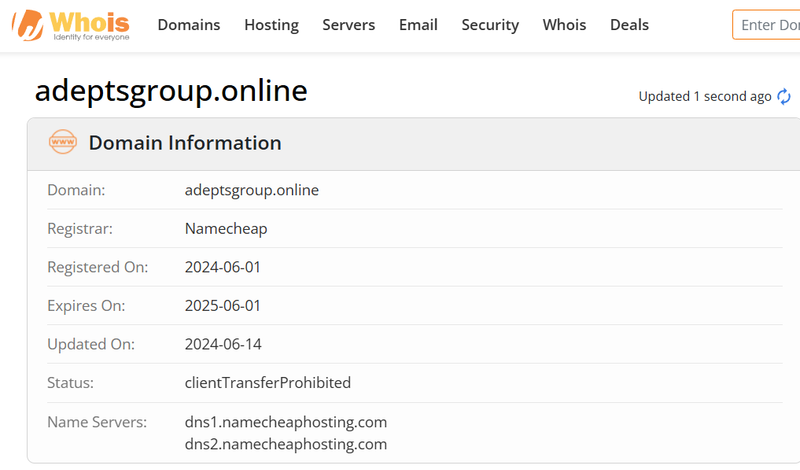800x470 pixels.
Task: Select name server dns1.namecheaphosting.com
Action: (286, 422)
